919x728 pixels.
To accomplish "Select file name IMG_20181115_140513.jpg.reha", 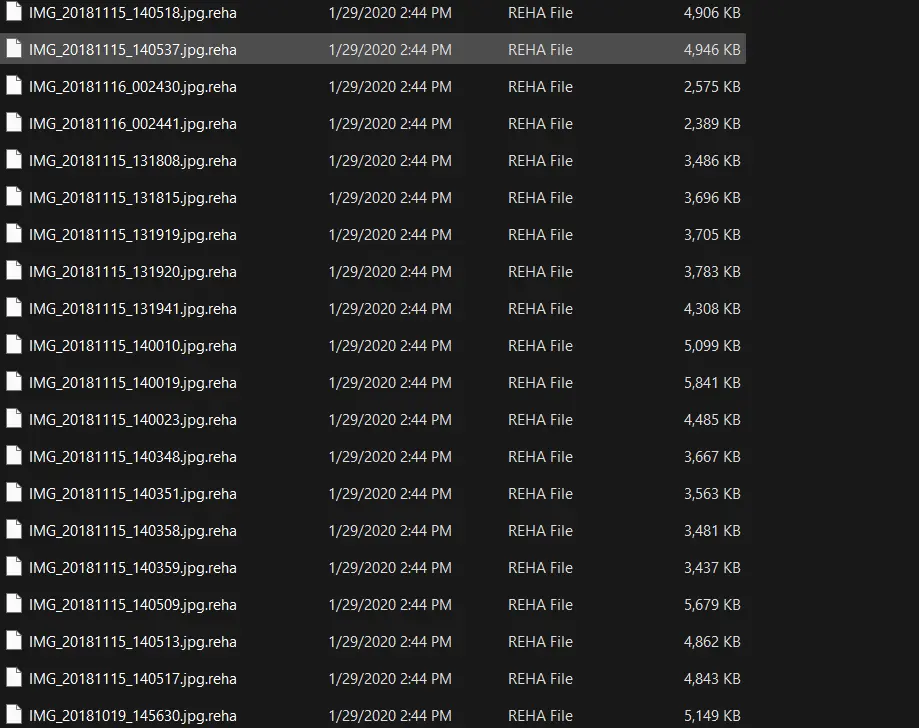I will click(x=133, y=642).
